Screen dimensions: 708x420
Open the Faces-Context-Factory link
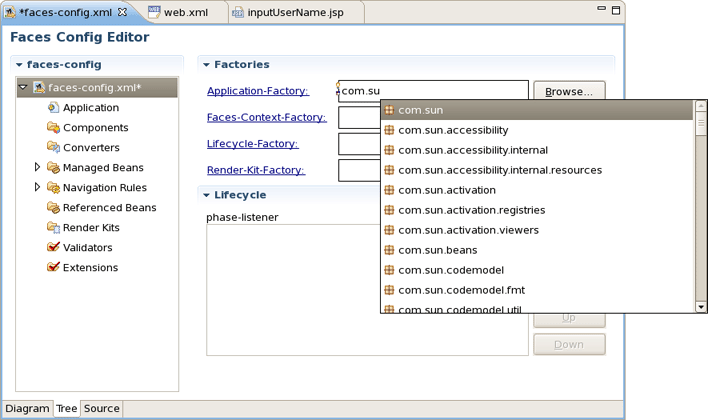pos(266,118)
